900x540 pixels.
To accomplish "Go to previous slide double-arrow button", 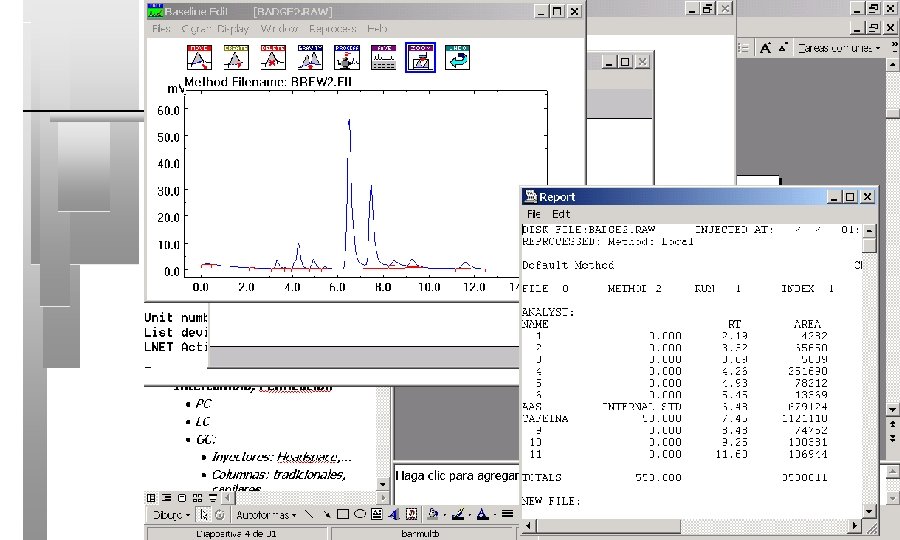I will click(893, 424).
